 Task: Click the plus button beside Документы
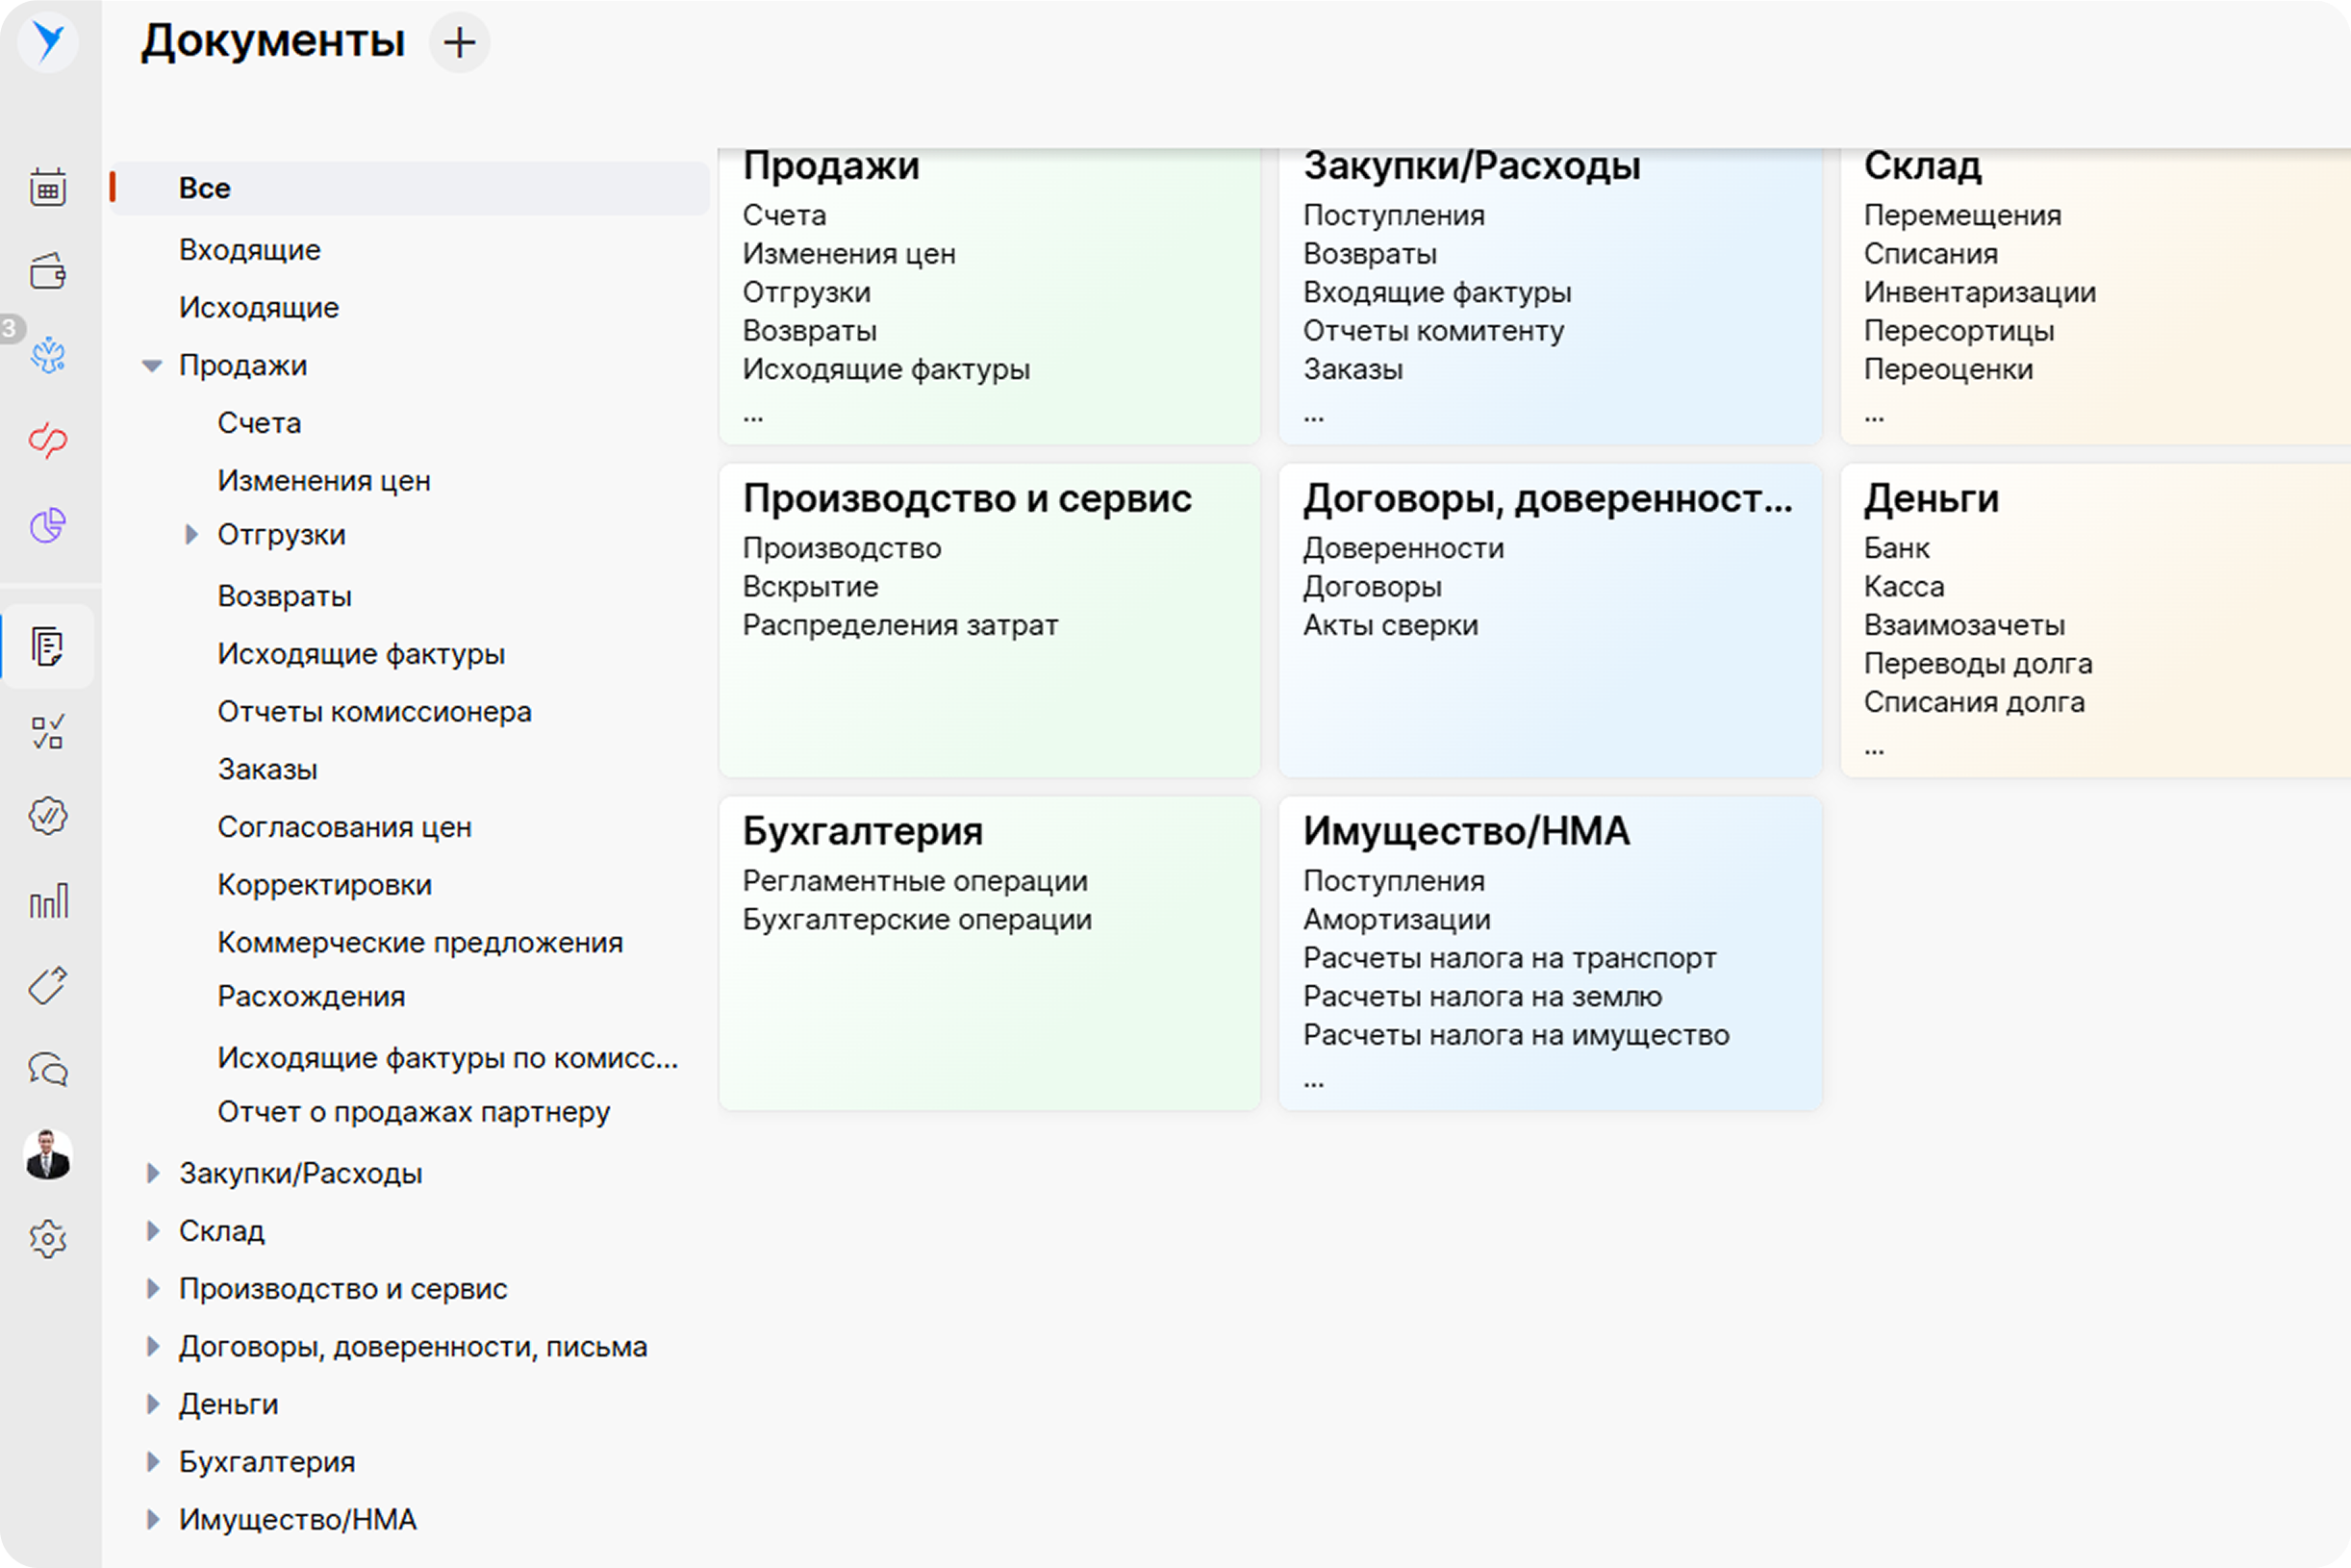coord(459,43)
